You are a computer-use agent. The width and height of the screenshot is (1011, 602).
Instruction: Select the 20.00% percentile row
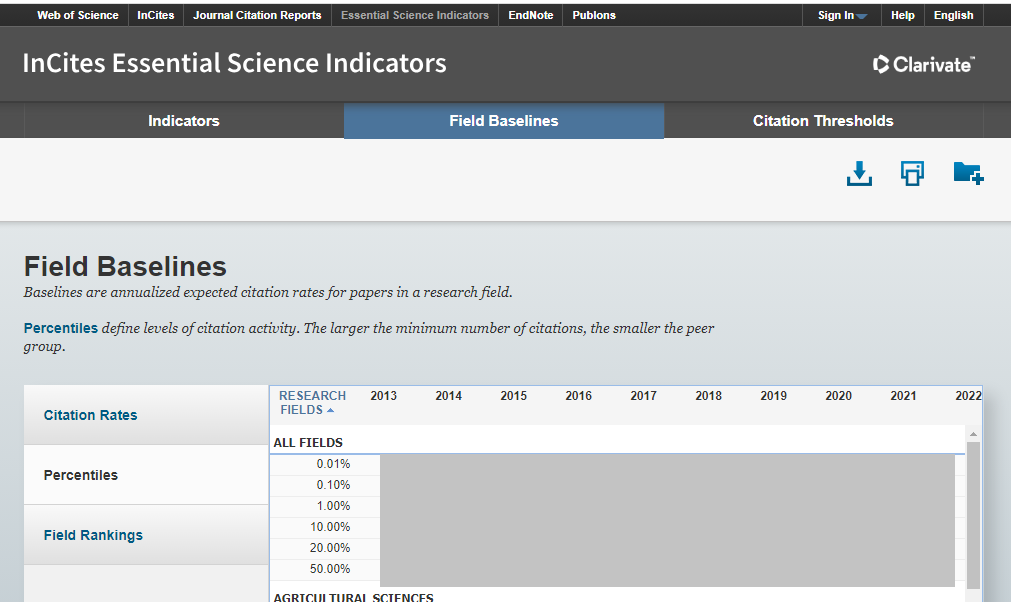click(617, 548)
